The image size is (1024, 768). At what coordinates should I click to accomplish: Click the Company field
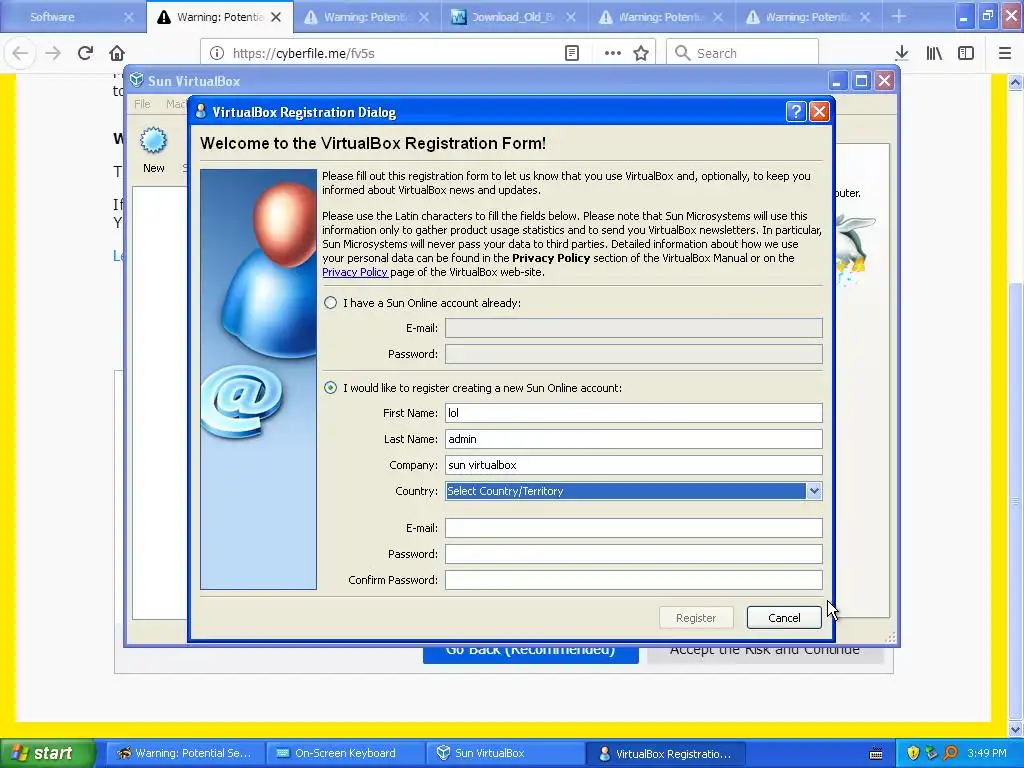[633, 465]
